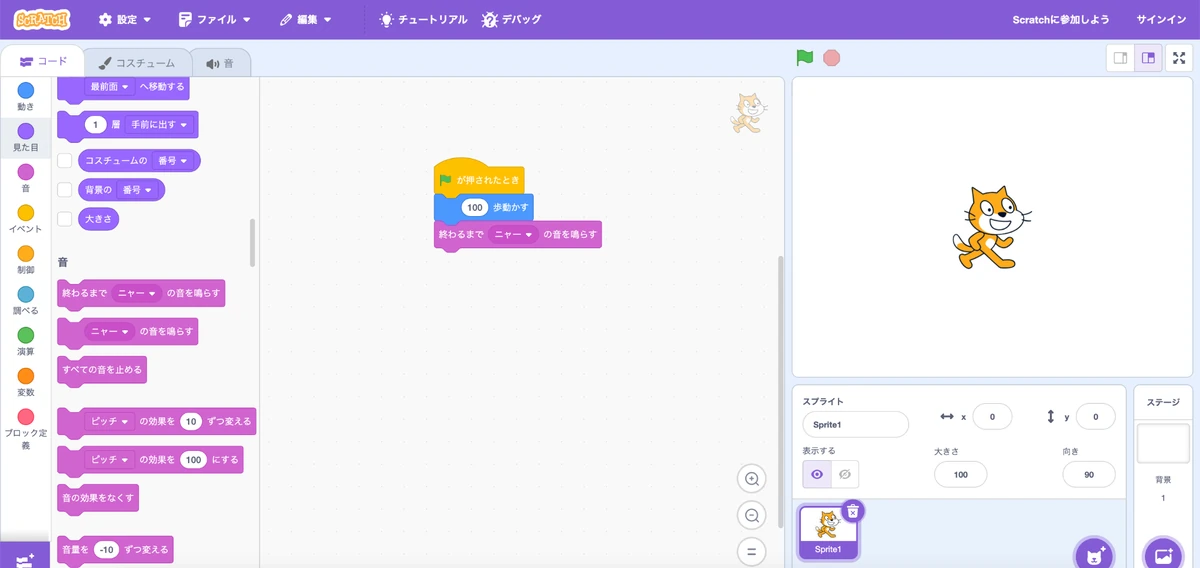
Task: Switch to the コード tab
Action: (43, 62)
